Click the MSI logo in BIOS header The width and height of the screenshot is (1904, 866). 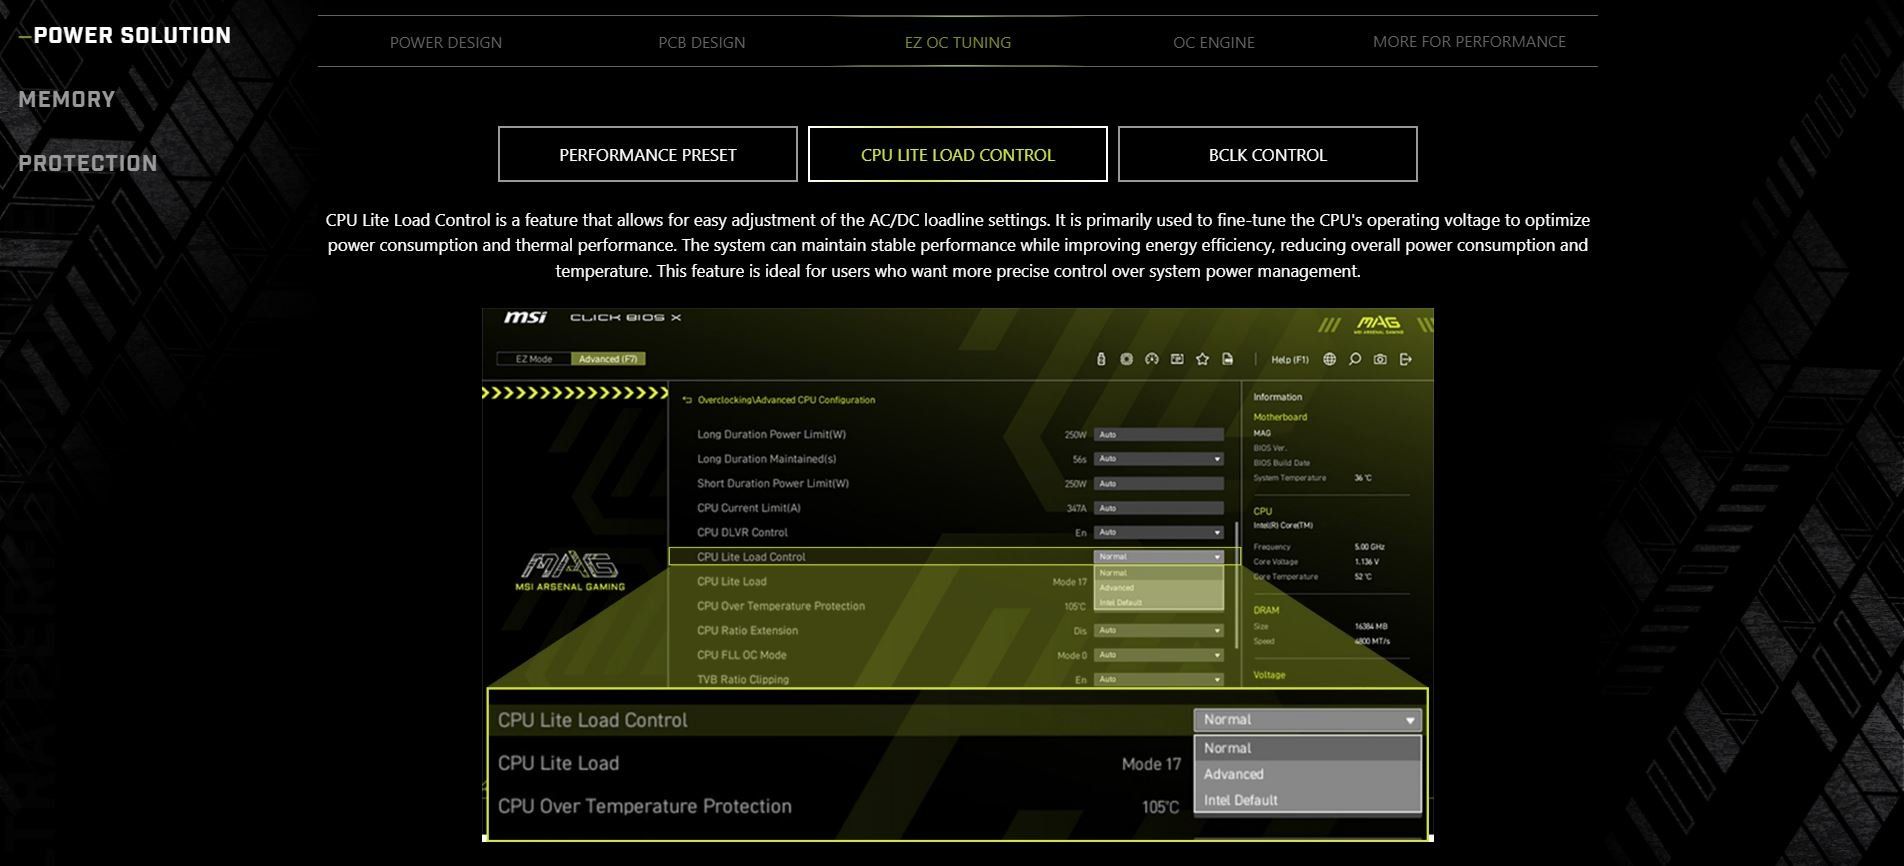tap(525, 317)
